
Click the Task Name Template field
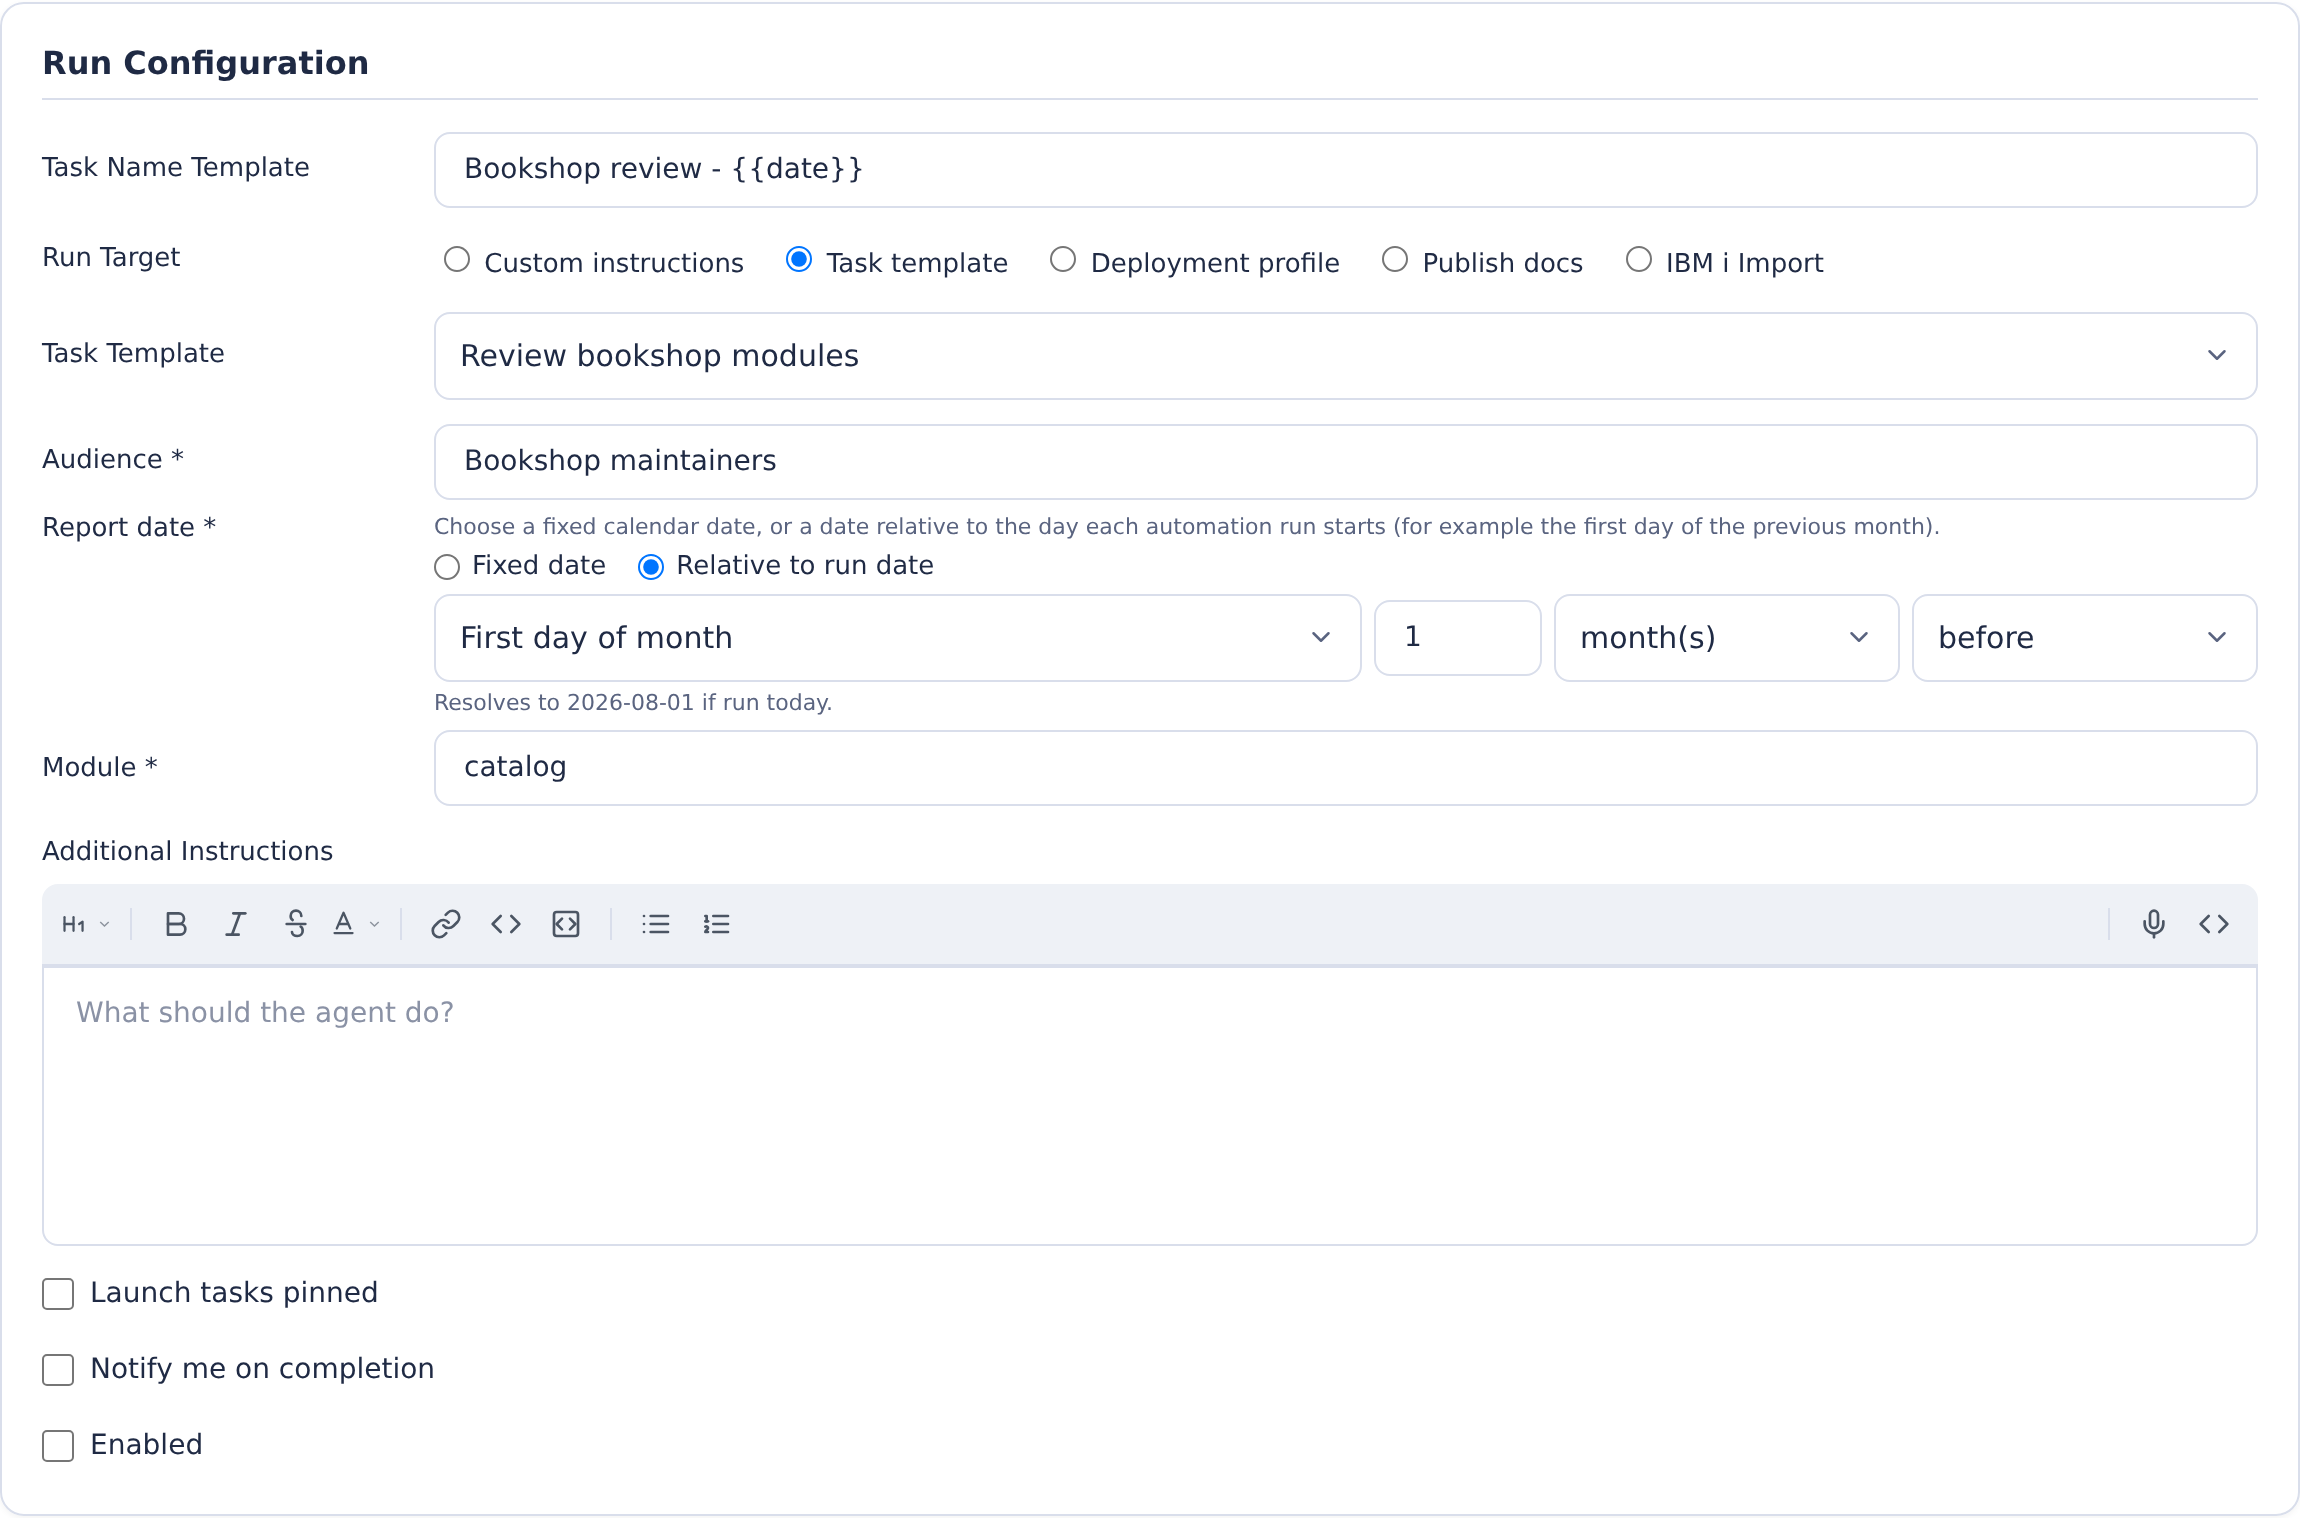coord(1345,170)
